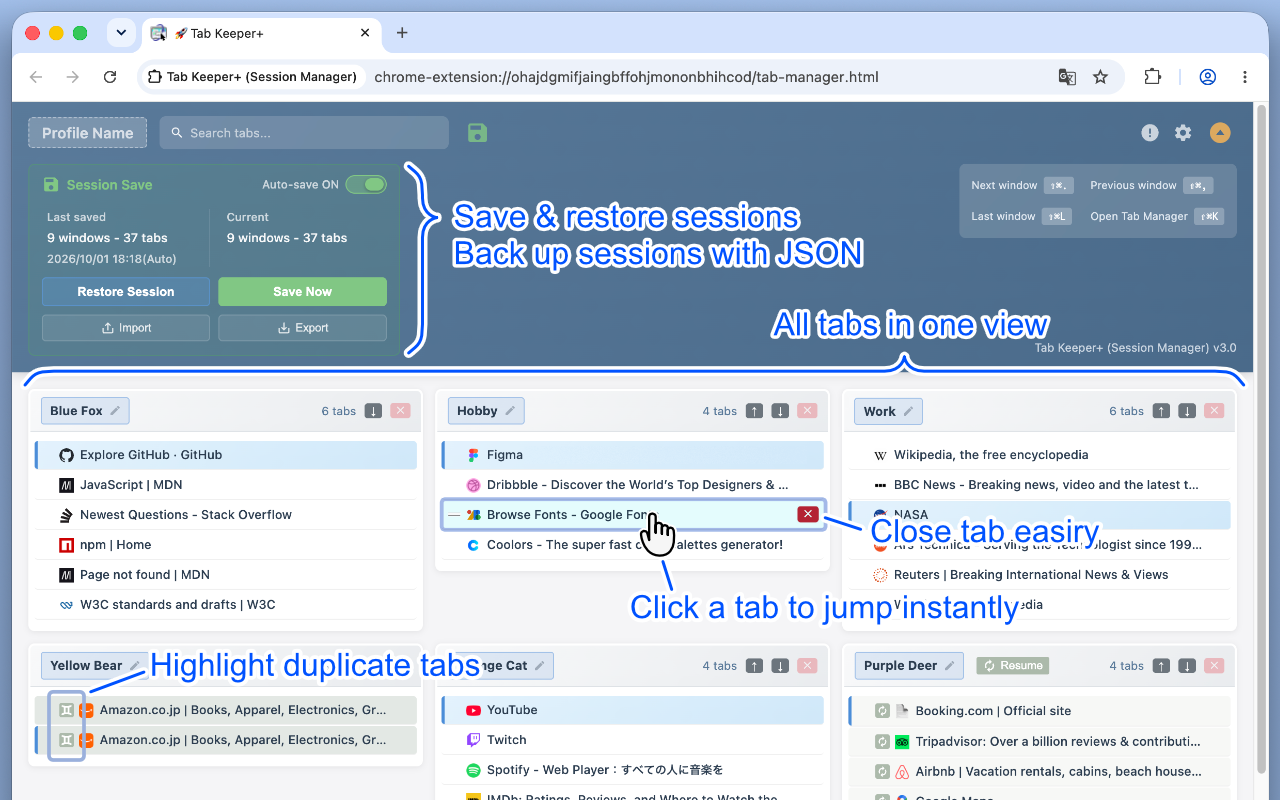The height and width of the screenshot is (800, 1280).
Task: Resume the Purple Deer window
Action: [1013, 666]
